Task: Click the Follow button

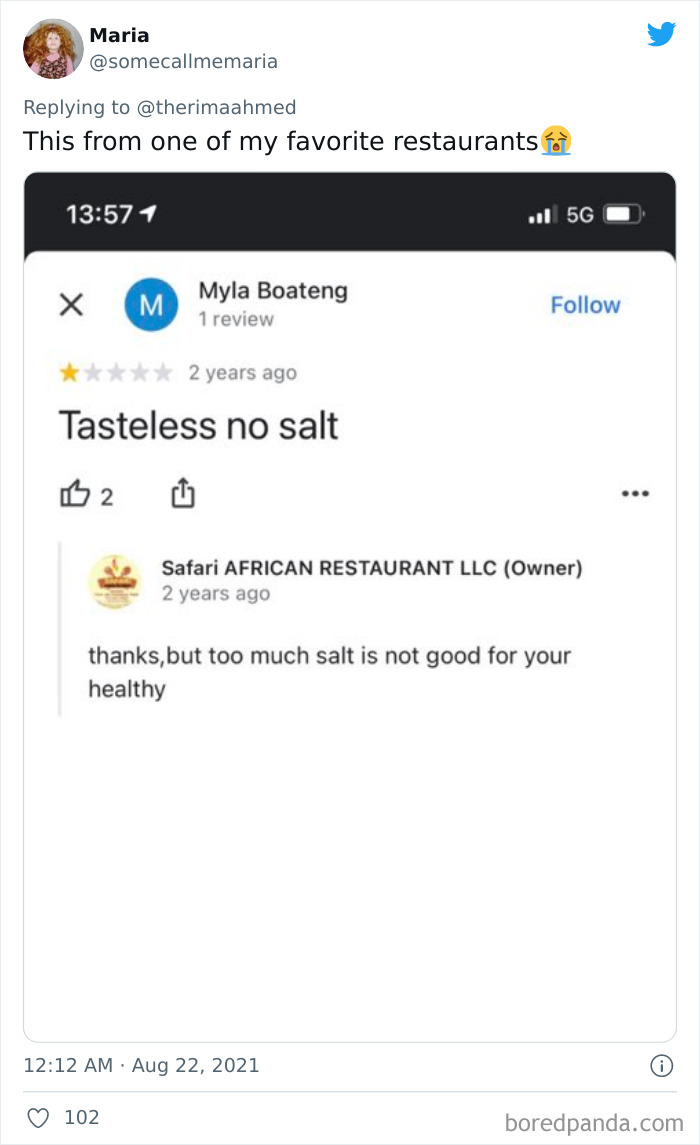Action: pos(585,305)
